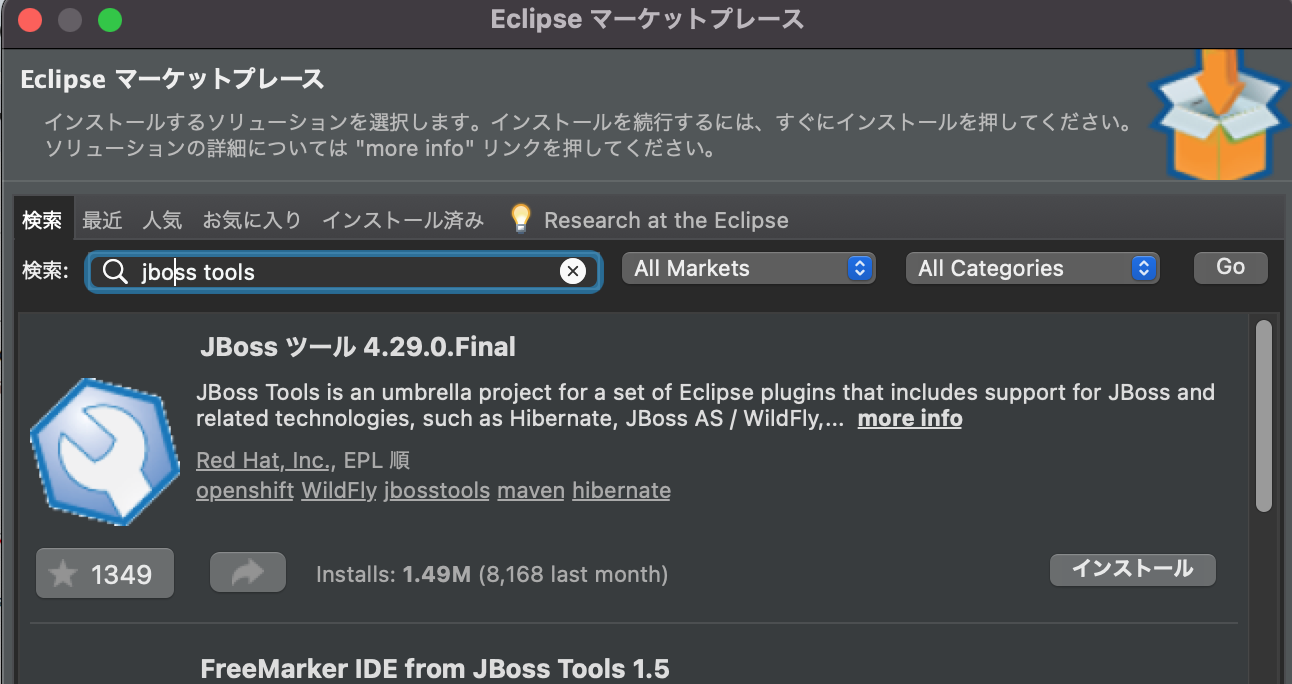
Task: Click the lightbulb Research icon
Action: (520, 219)
